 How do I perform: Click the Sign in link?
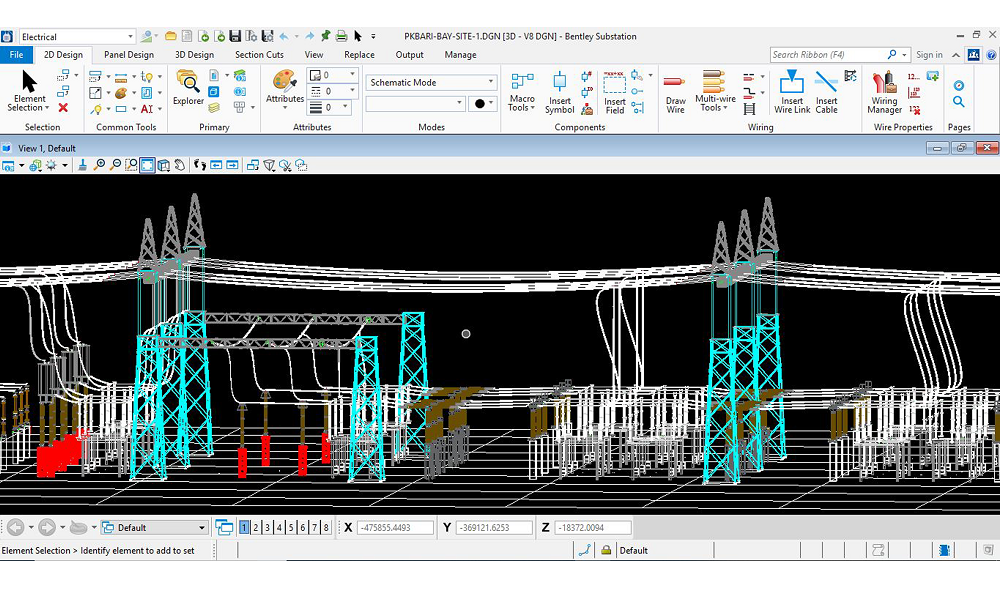coord(929,55)
